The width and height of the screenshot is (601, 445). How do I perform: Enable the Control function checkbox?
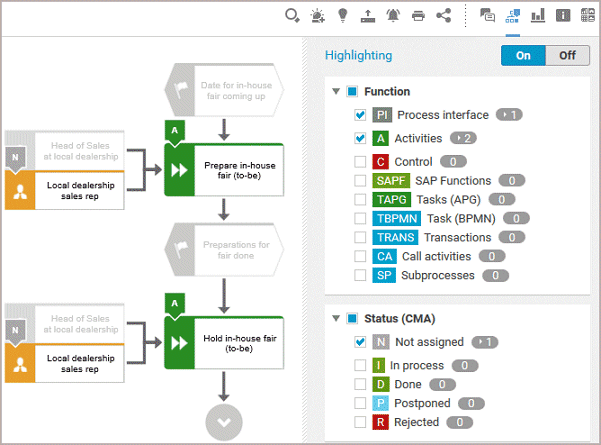point(360,162)
